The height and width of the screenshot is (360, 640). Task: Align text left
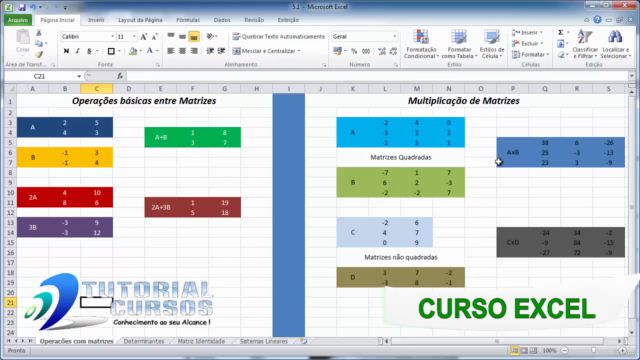[x=171, y=51]
